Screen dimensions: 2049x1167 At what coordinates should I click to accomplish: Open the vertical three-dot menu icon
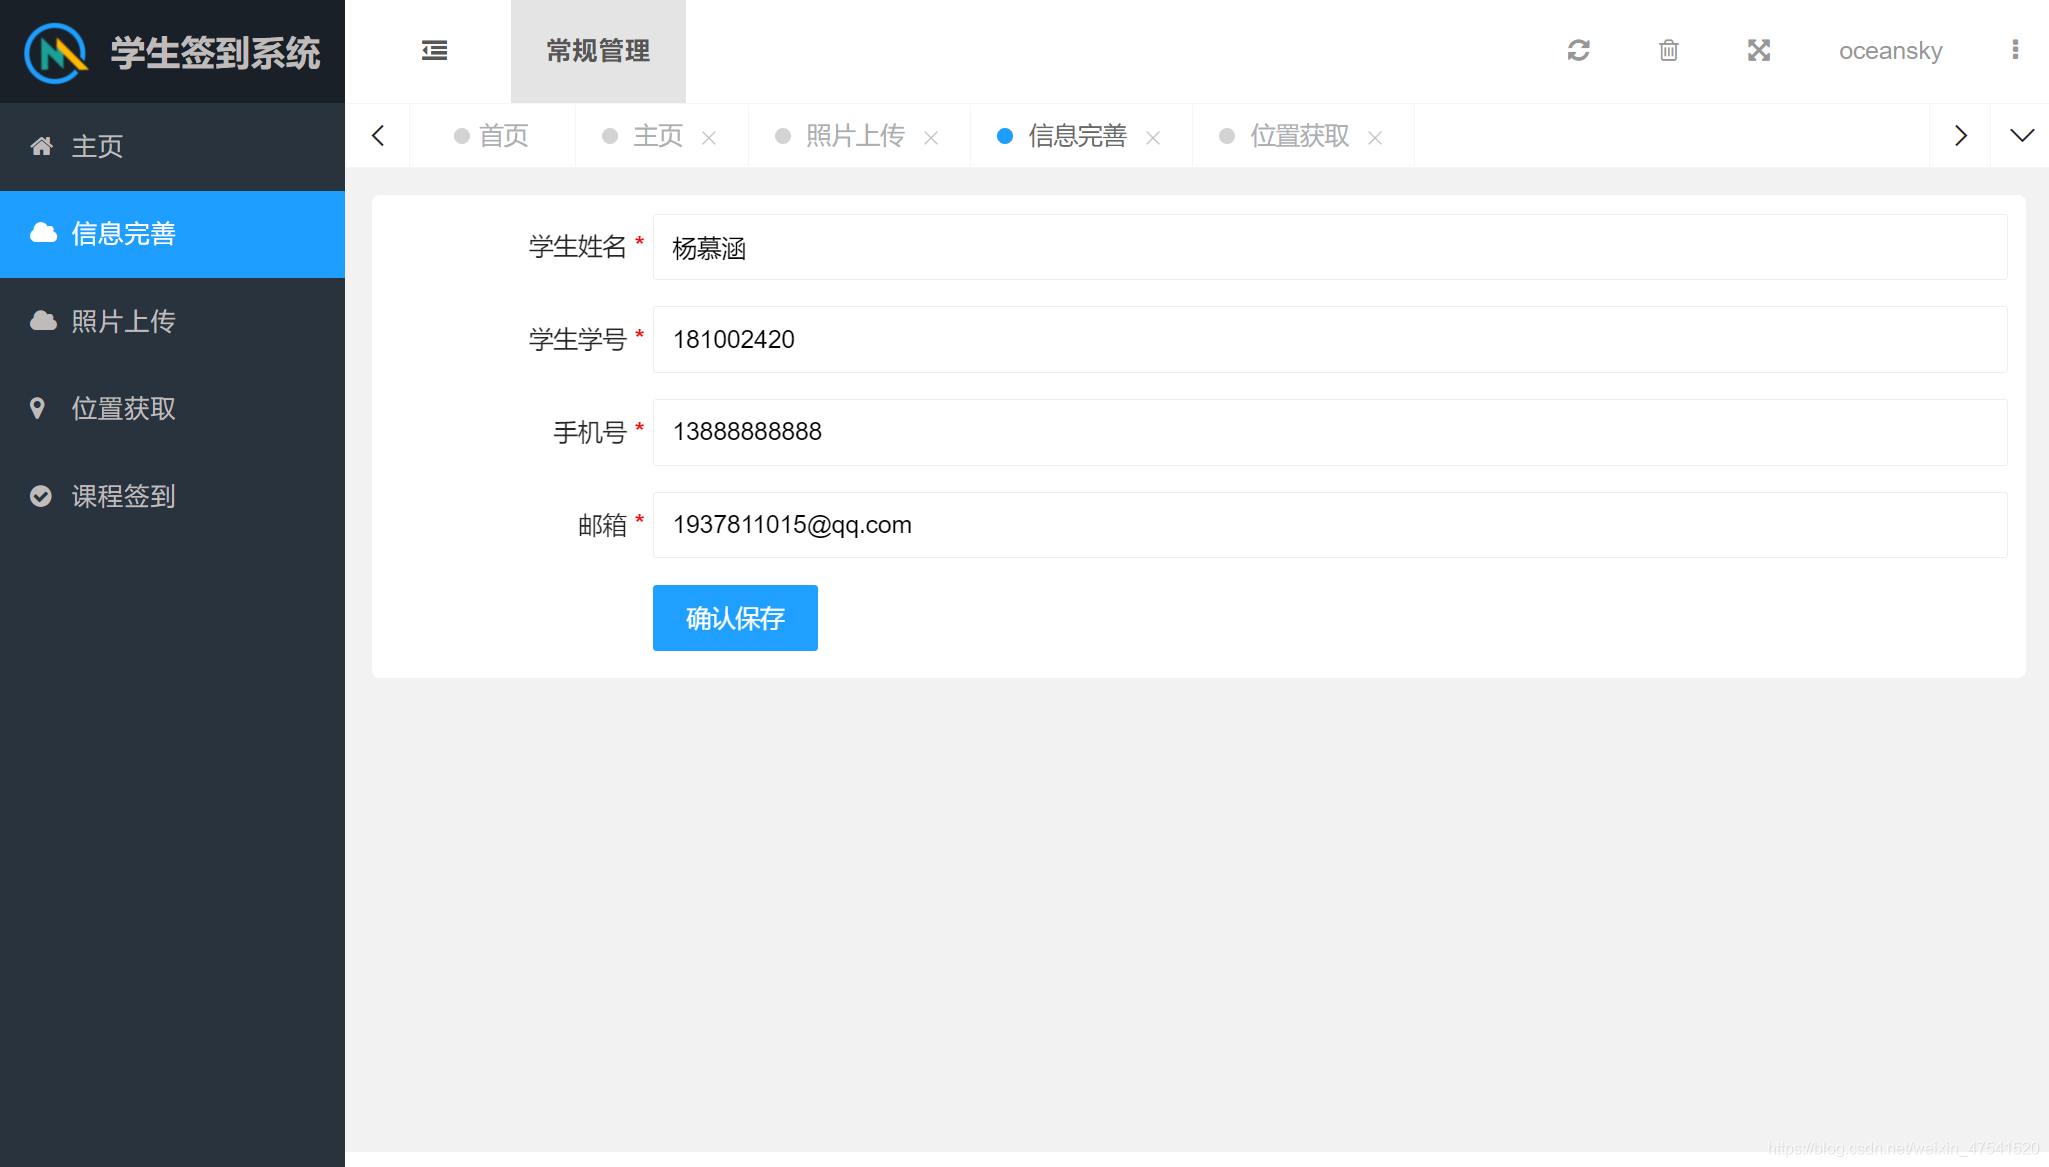point(2015,50)
